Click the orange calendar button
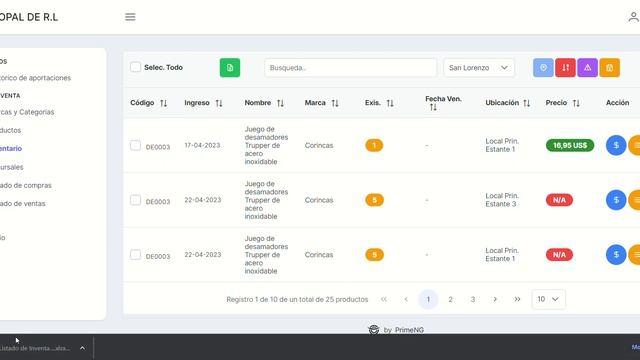The image size is (640, 360). pos(609,68)
